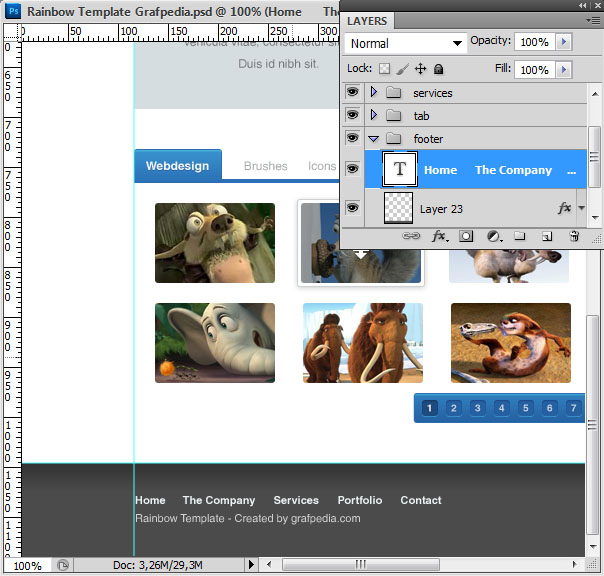Click footer Home link
The height and width of the screenshot is (576, 604).
point(150,500)
